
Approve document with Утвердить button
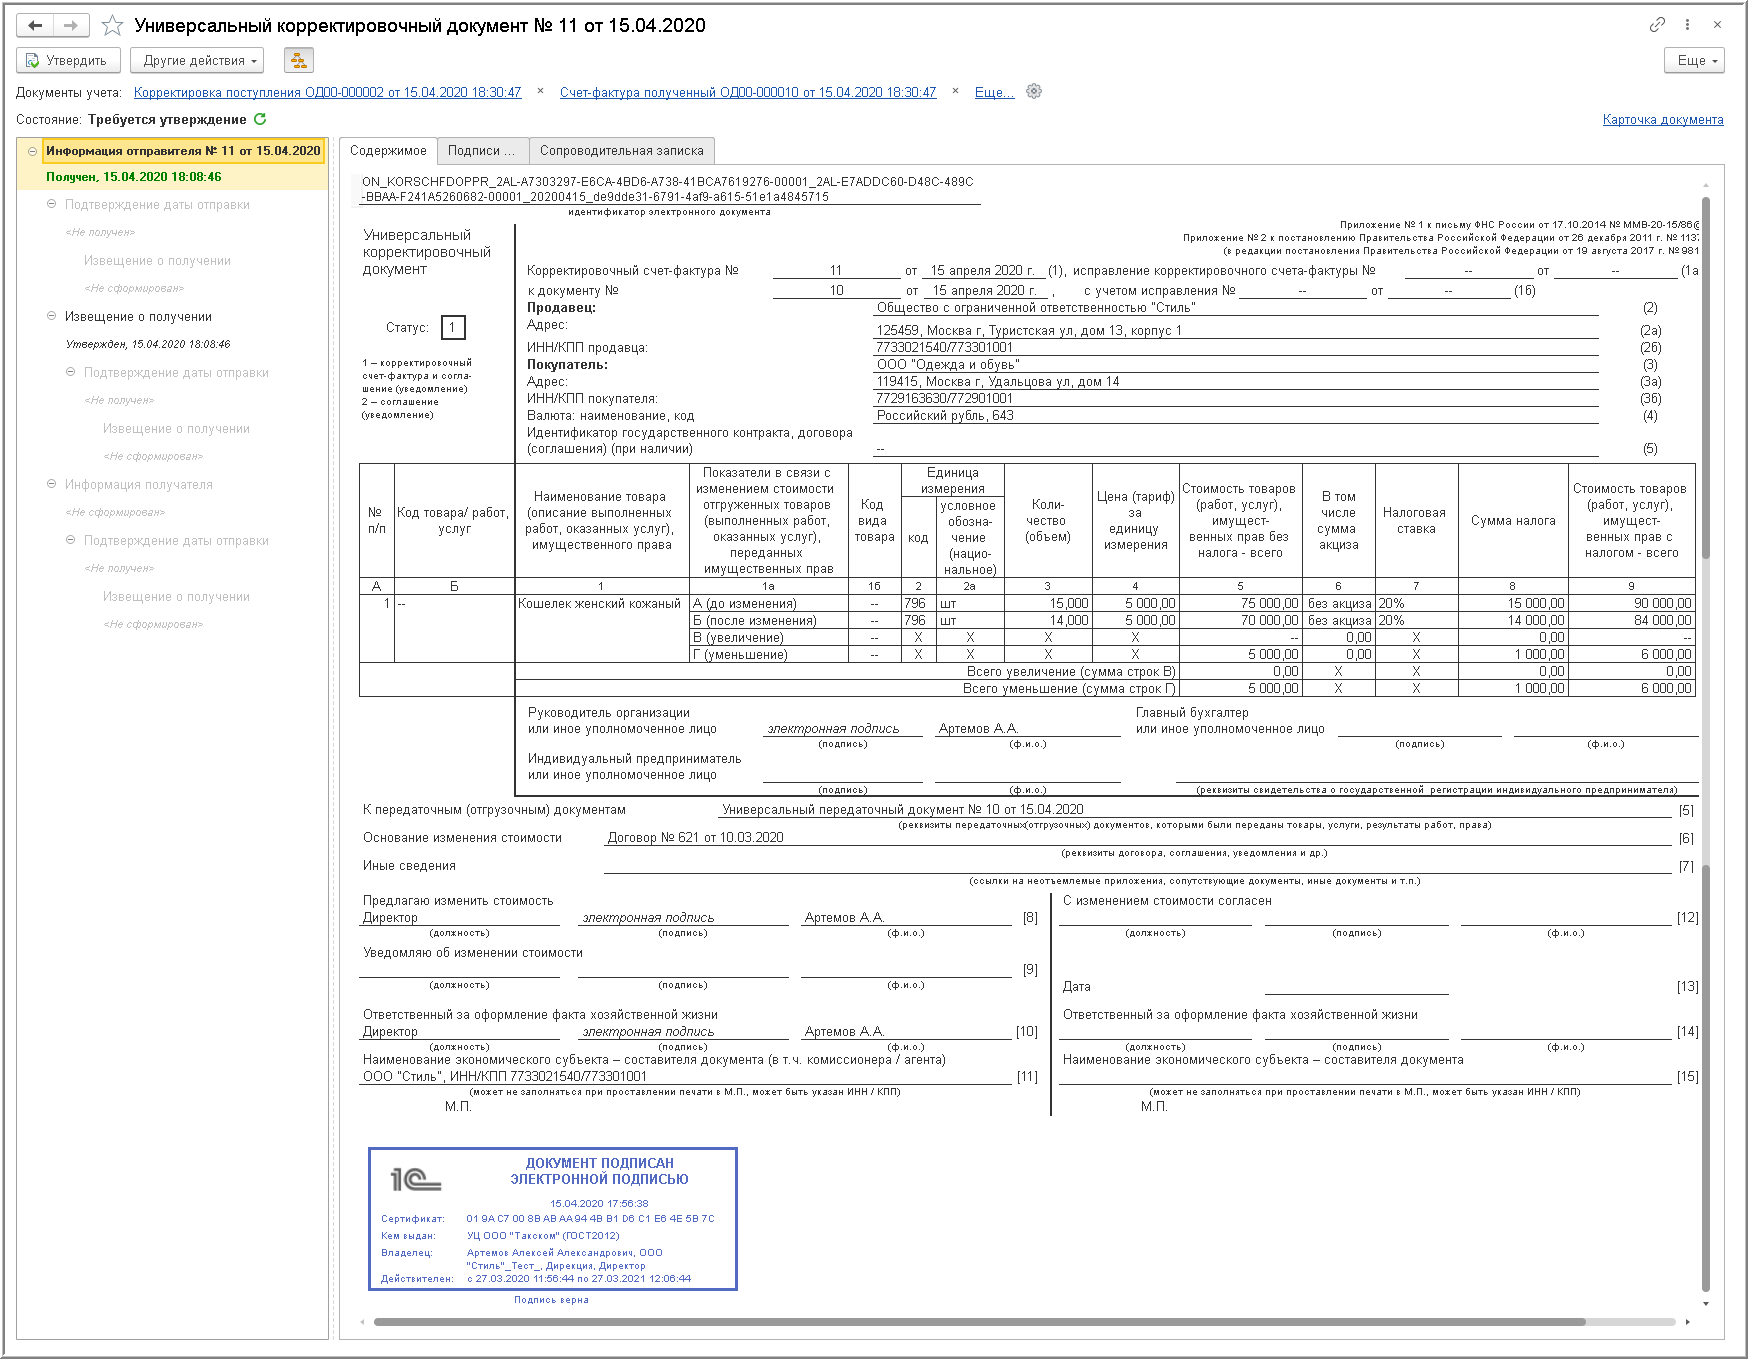[x=68, y=61]
